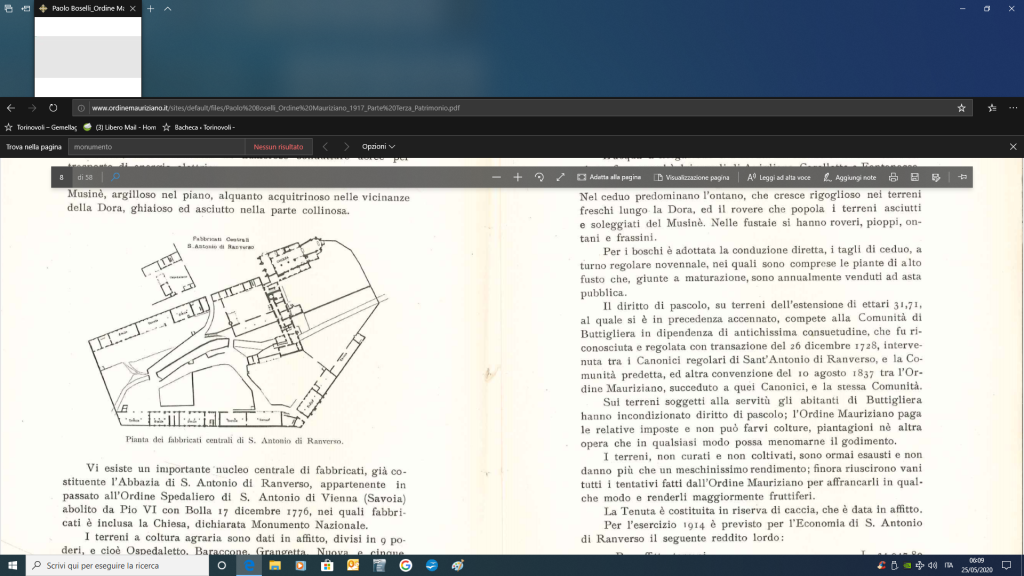
Task: Close the find-in-page bar
Action: (x=1013, y=147)
